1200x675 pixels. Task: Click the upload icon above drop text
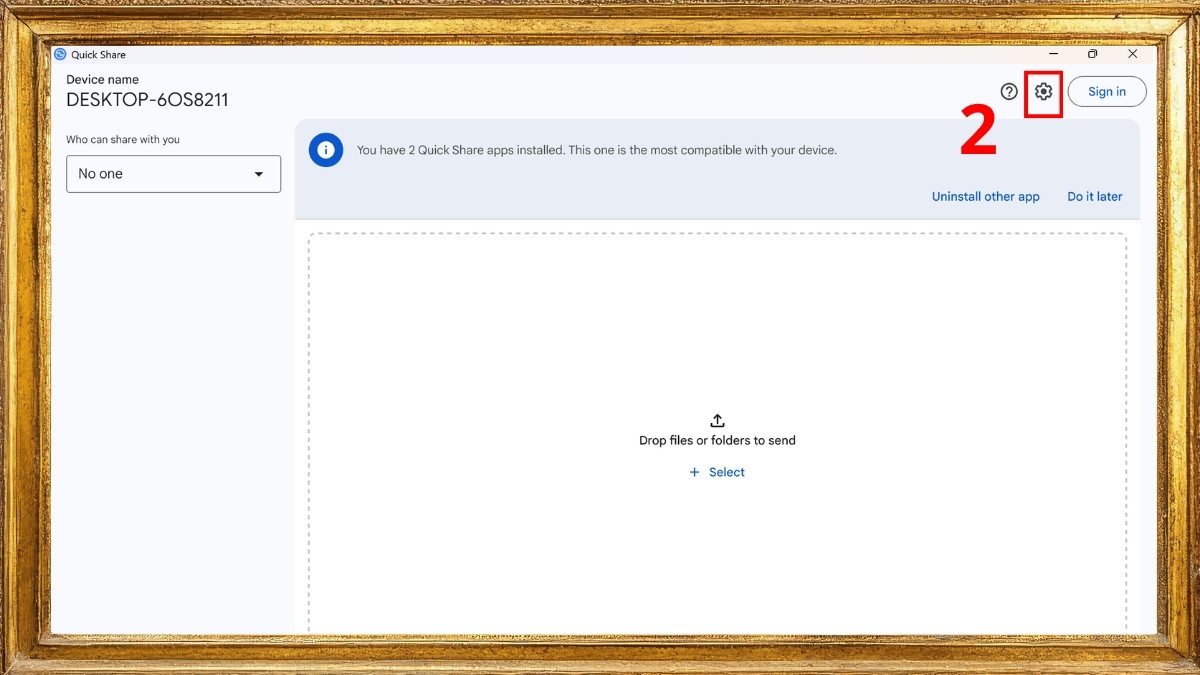point(717,421)
